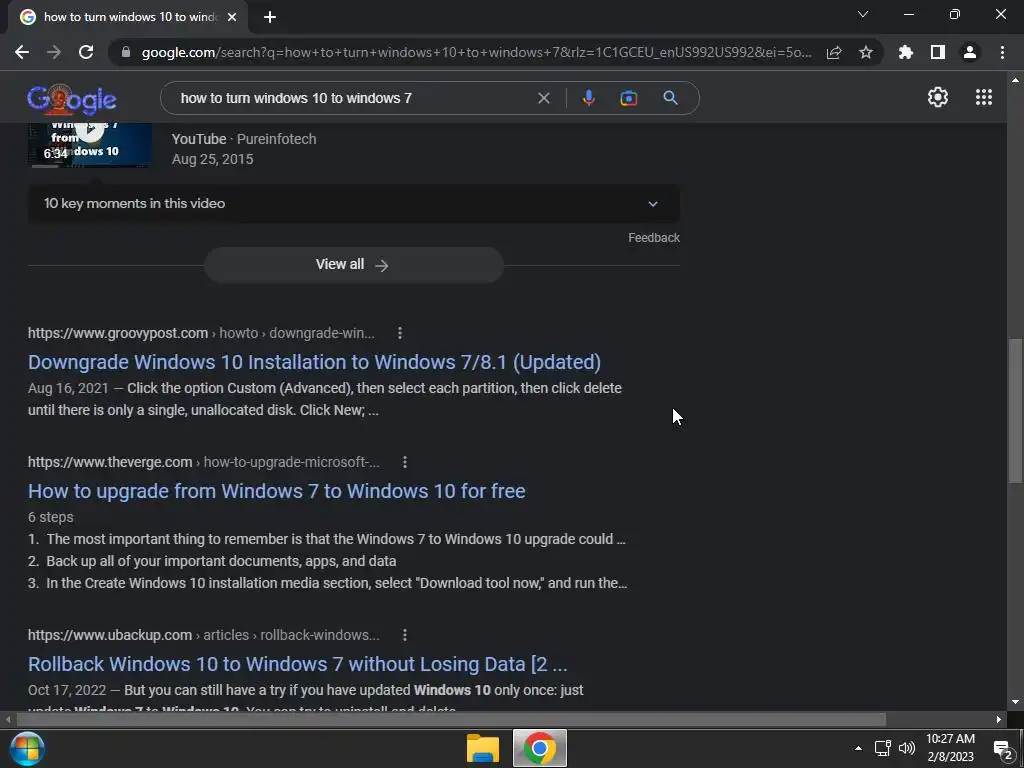The width and height of the screenshot is (1024, 768).
Task: Open the taskbar clock and date
Action: tap(950, 748)
